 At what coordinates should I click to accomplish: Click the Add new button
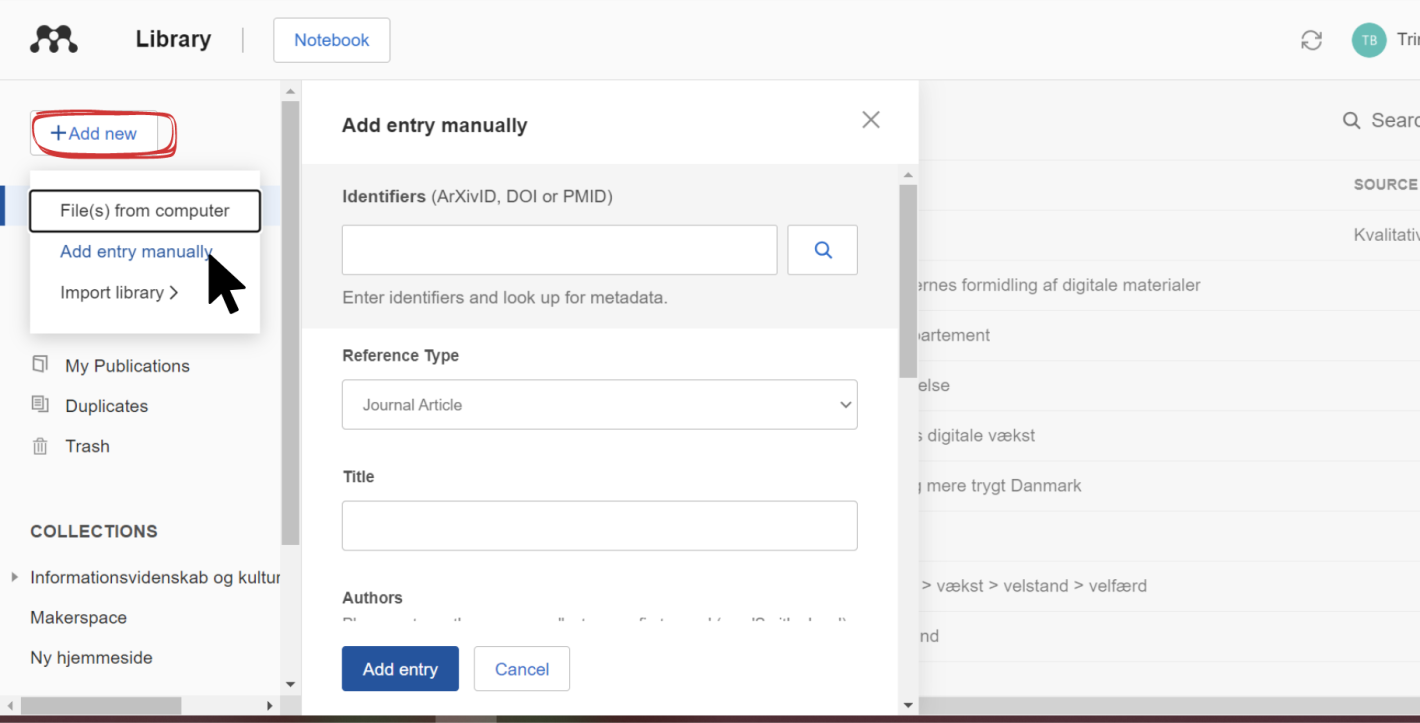point(94,133)
